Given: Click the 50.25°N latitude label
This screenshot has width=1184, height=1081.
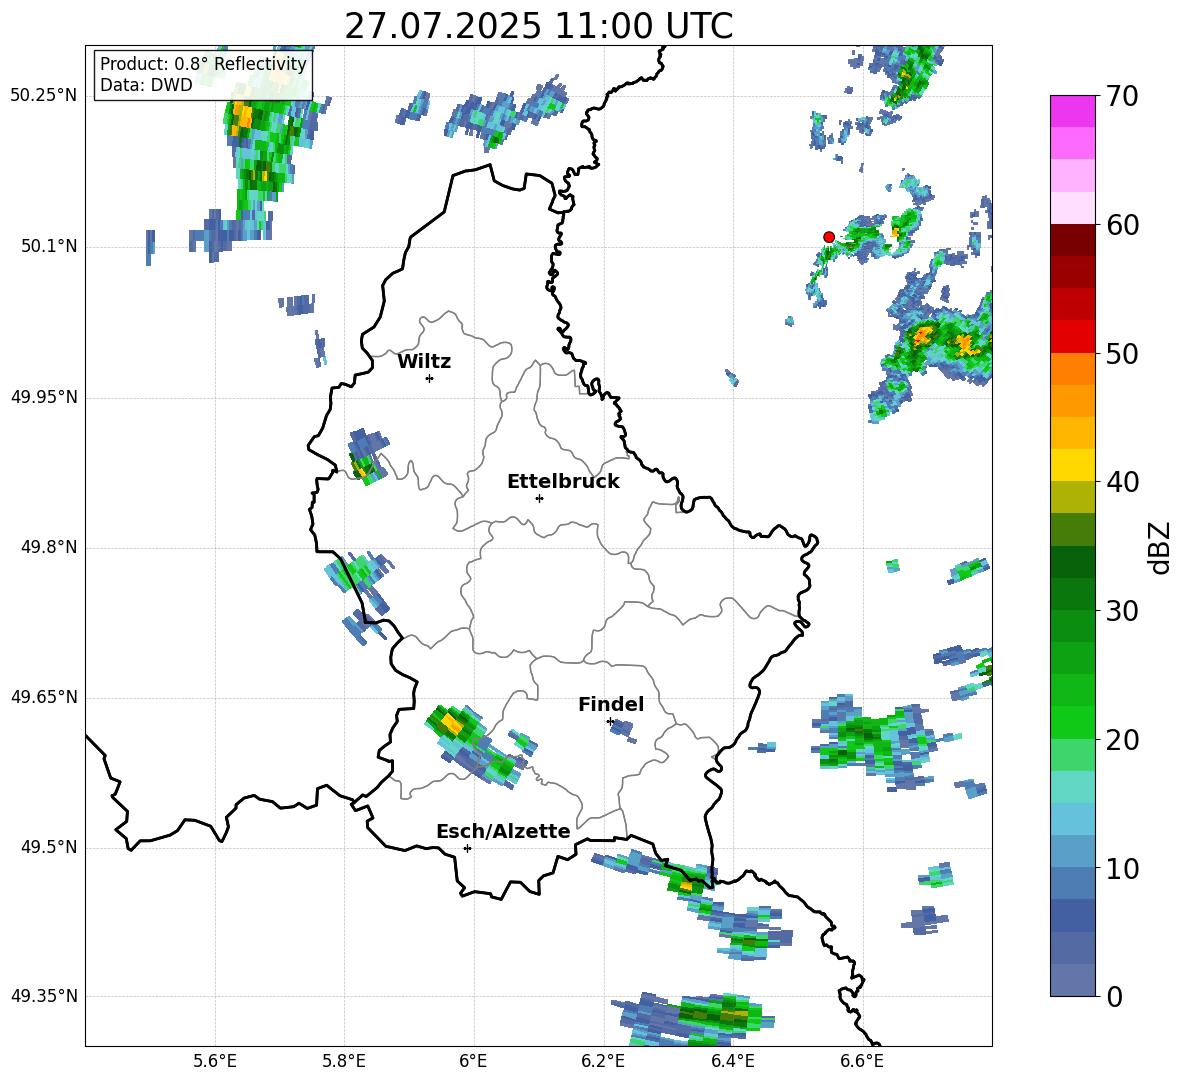Looking at the screenshot, I should [44, 96].
